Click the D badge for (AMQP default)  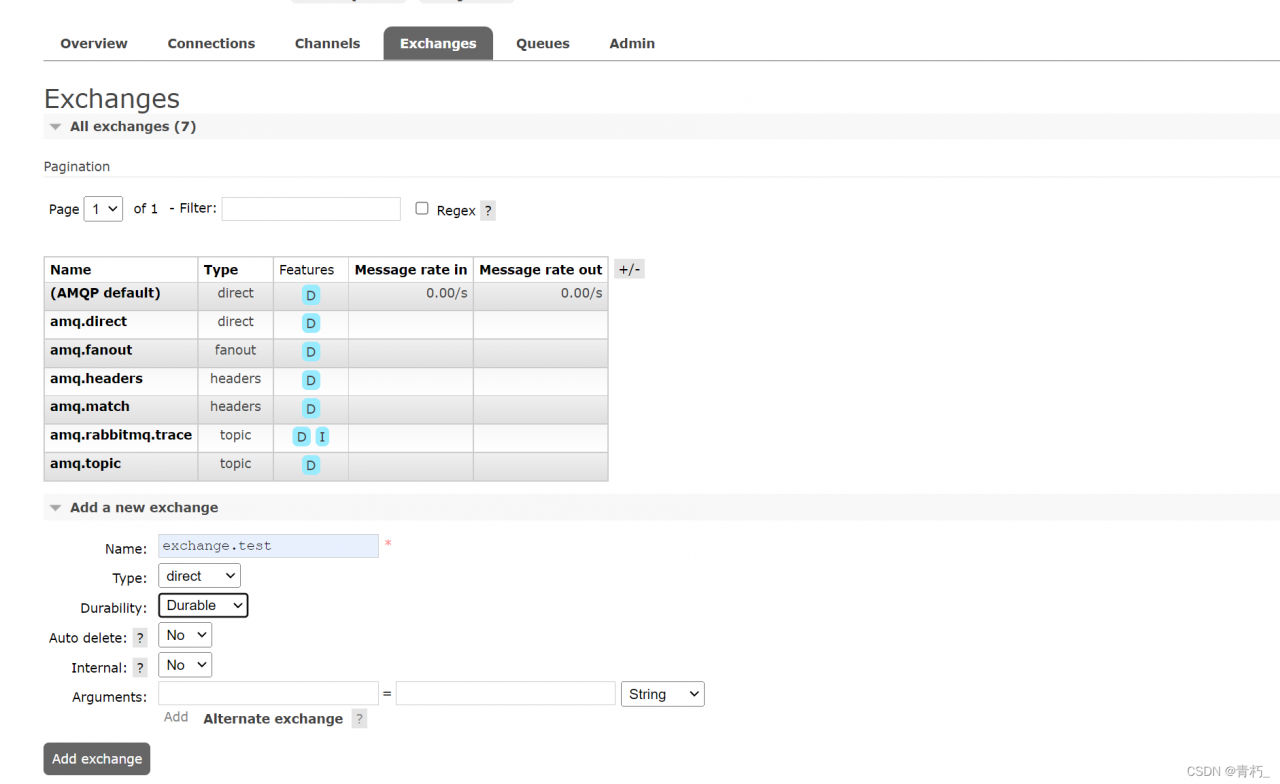311,295
